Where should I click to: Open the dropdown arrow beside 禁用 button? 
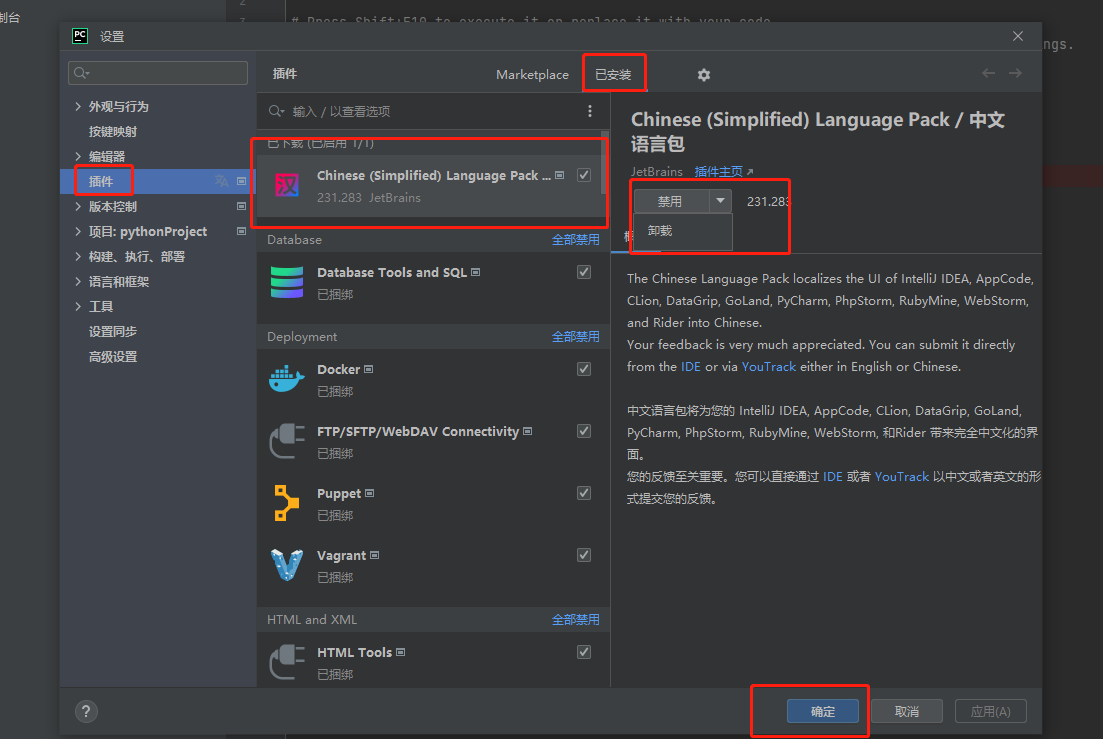click(x=720, y=201)
